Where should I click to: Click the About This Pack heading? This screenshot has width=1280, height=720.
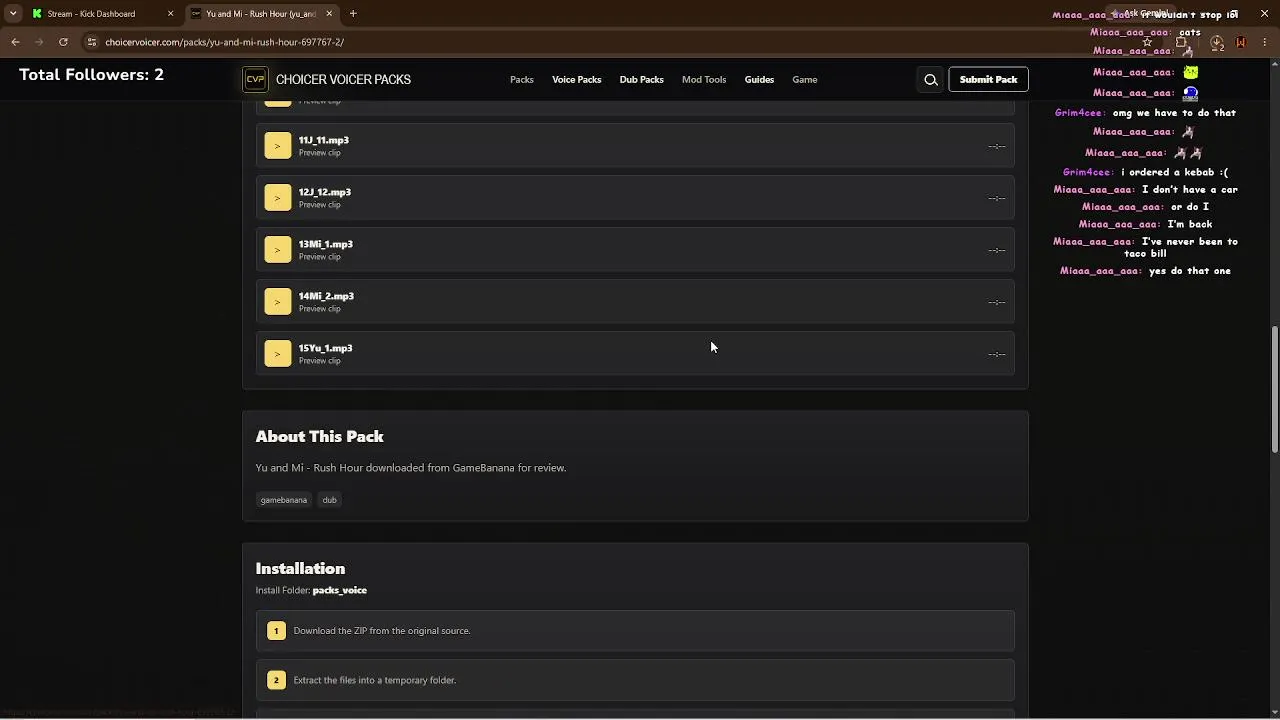coord(320,437)
